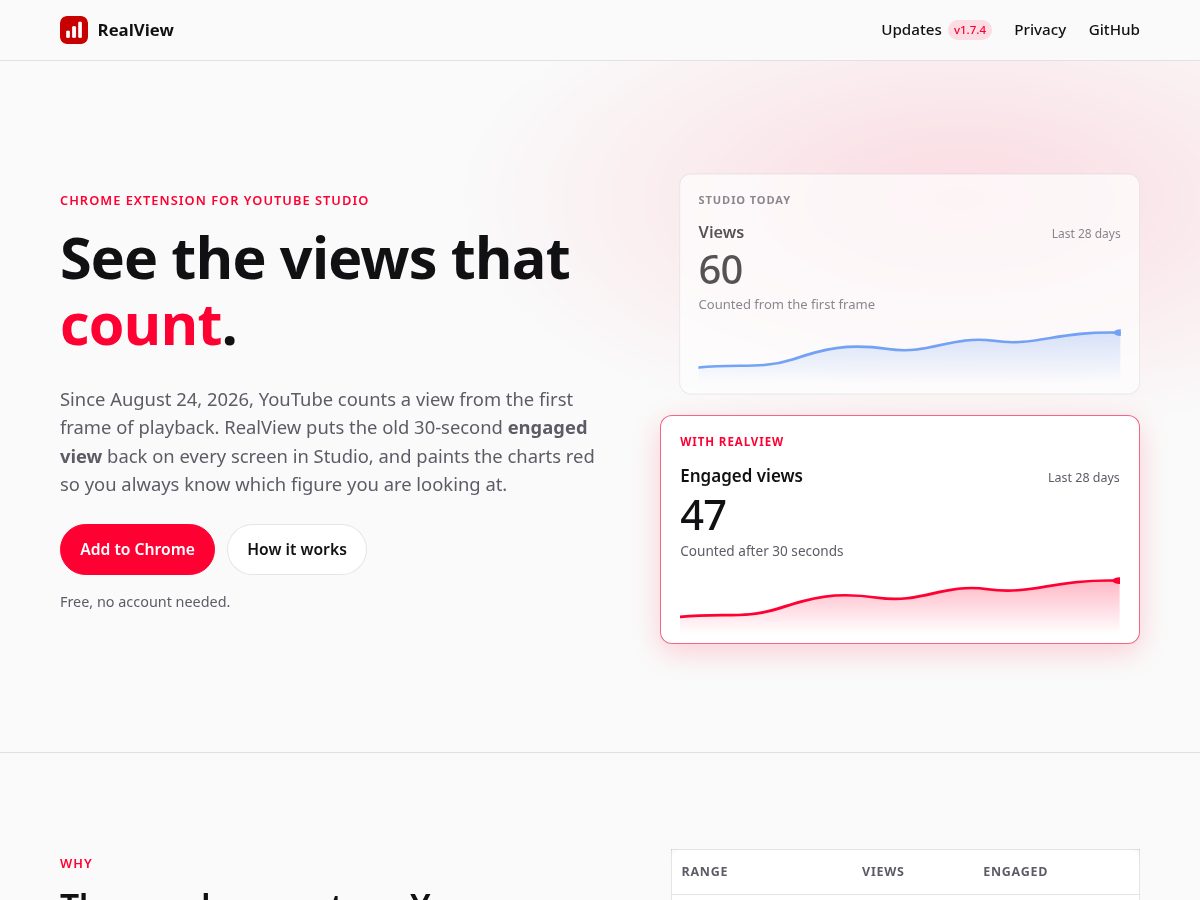Click the v1.7.4 version badge
This screenshot has width=1200, height=900.
[970, 30]
